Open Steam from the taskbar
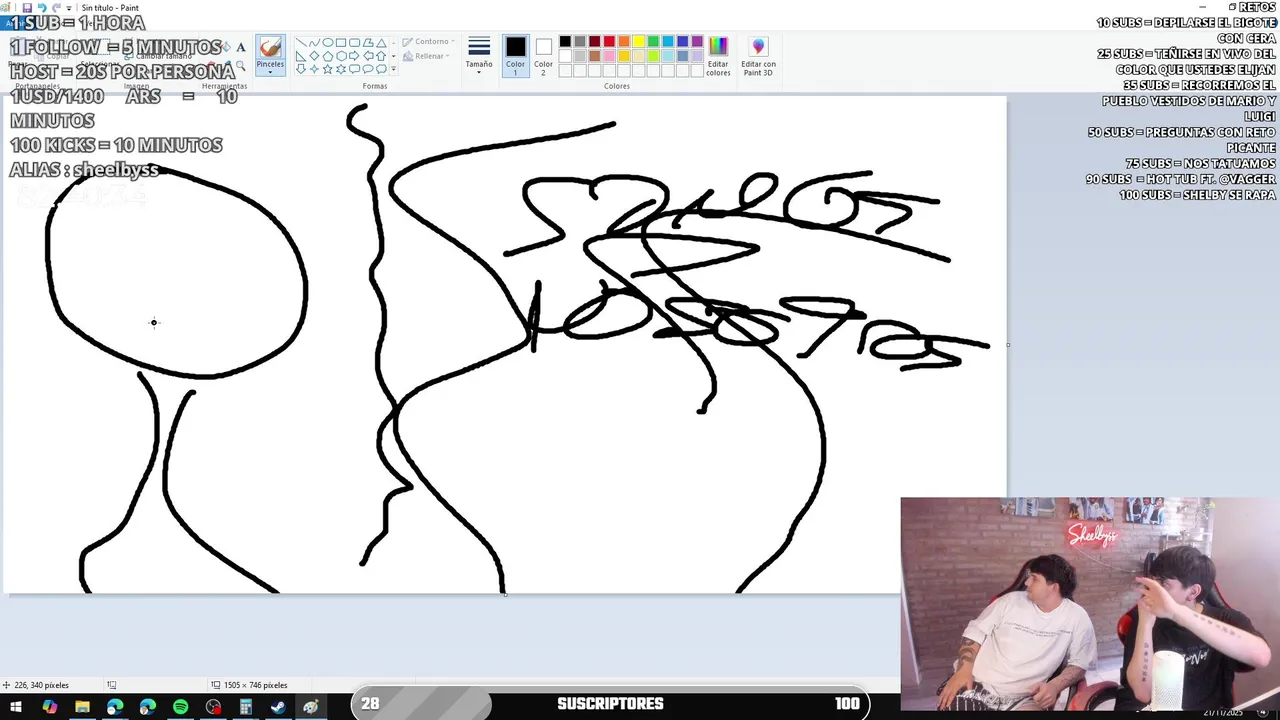 coord(278,707)
